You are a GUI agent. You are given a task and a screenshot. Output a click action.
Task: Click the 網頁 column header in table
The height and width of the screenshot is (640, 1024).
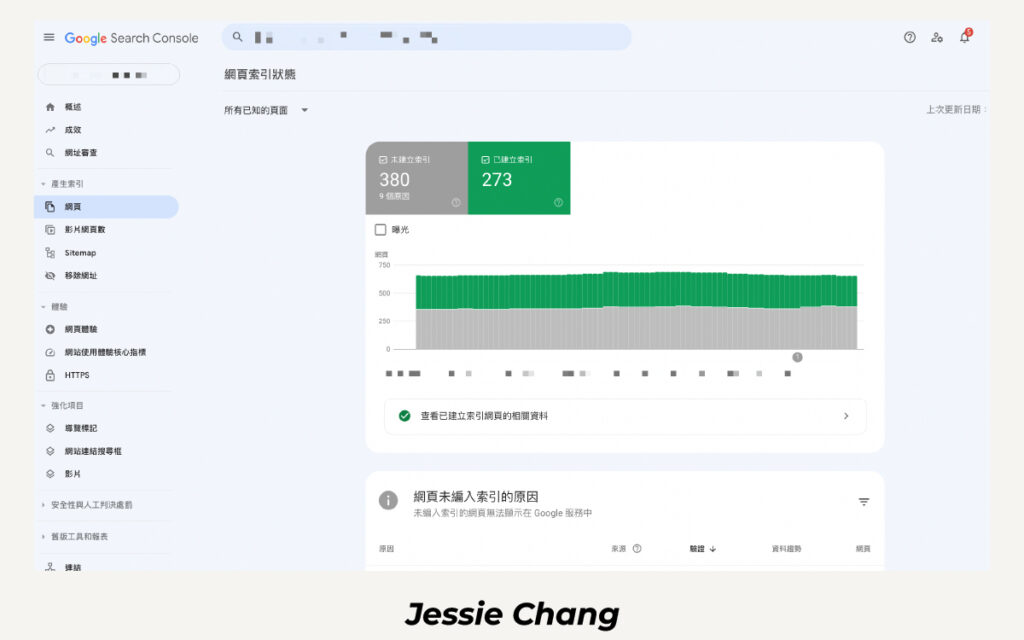863,549
